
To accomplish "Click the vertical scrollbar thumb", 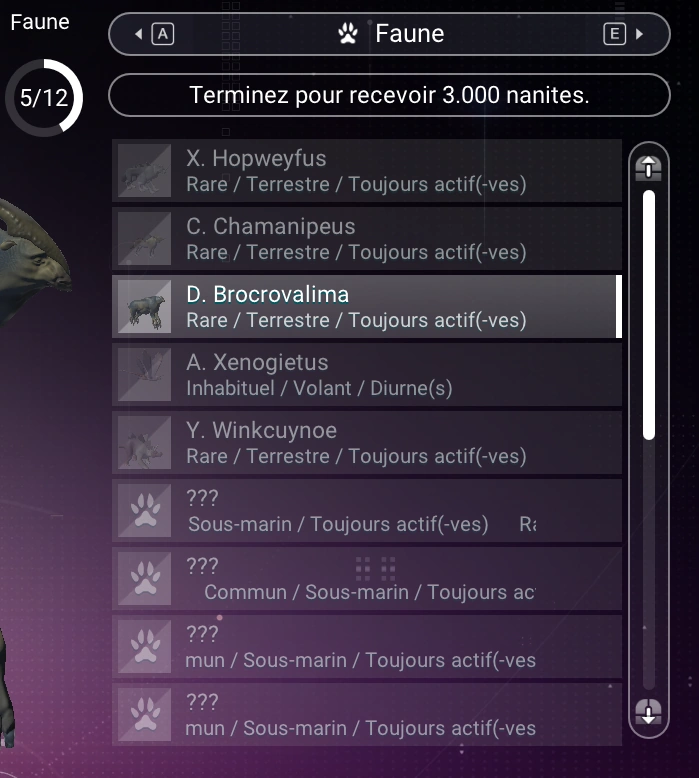I will [648, 315].
